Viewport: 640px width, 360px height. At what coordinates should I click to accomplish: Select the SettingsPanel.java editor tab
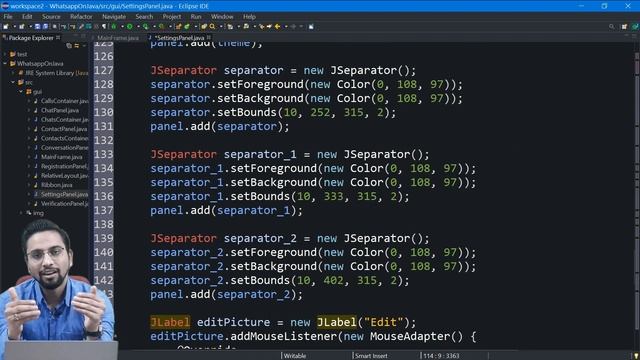point(179,38)
